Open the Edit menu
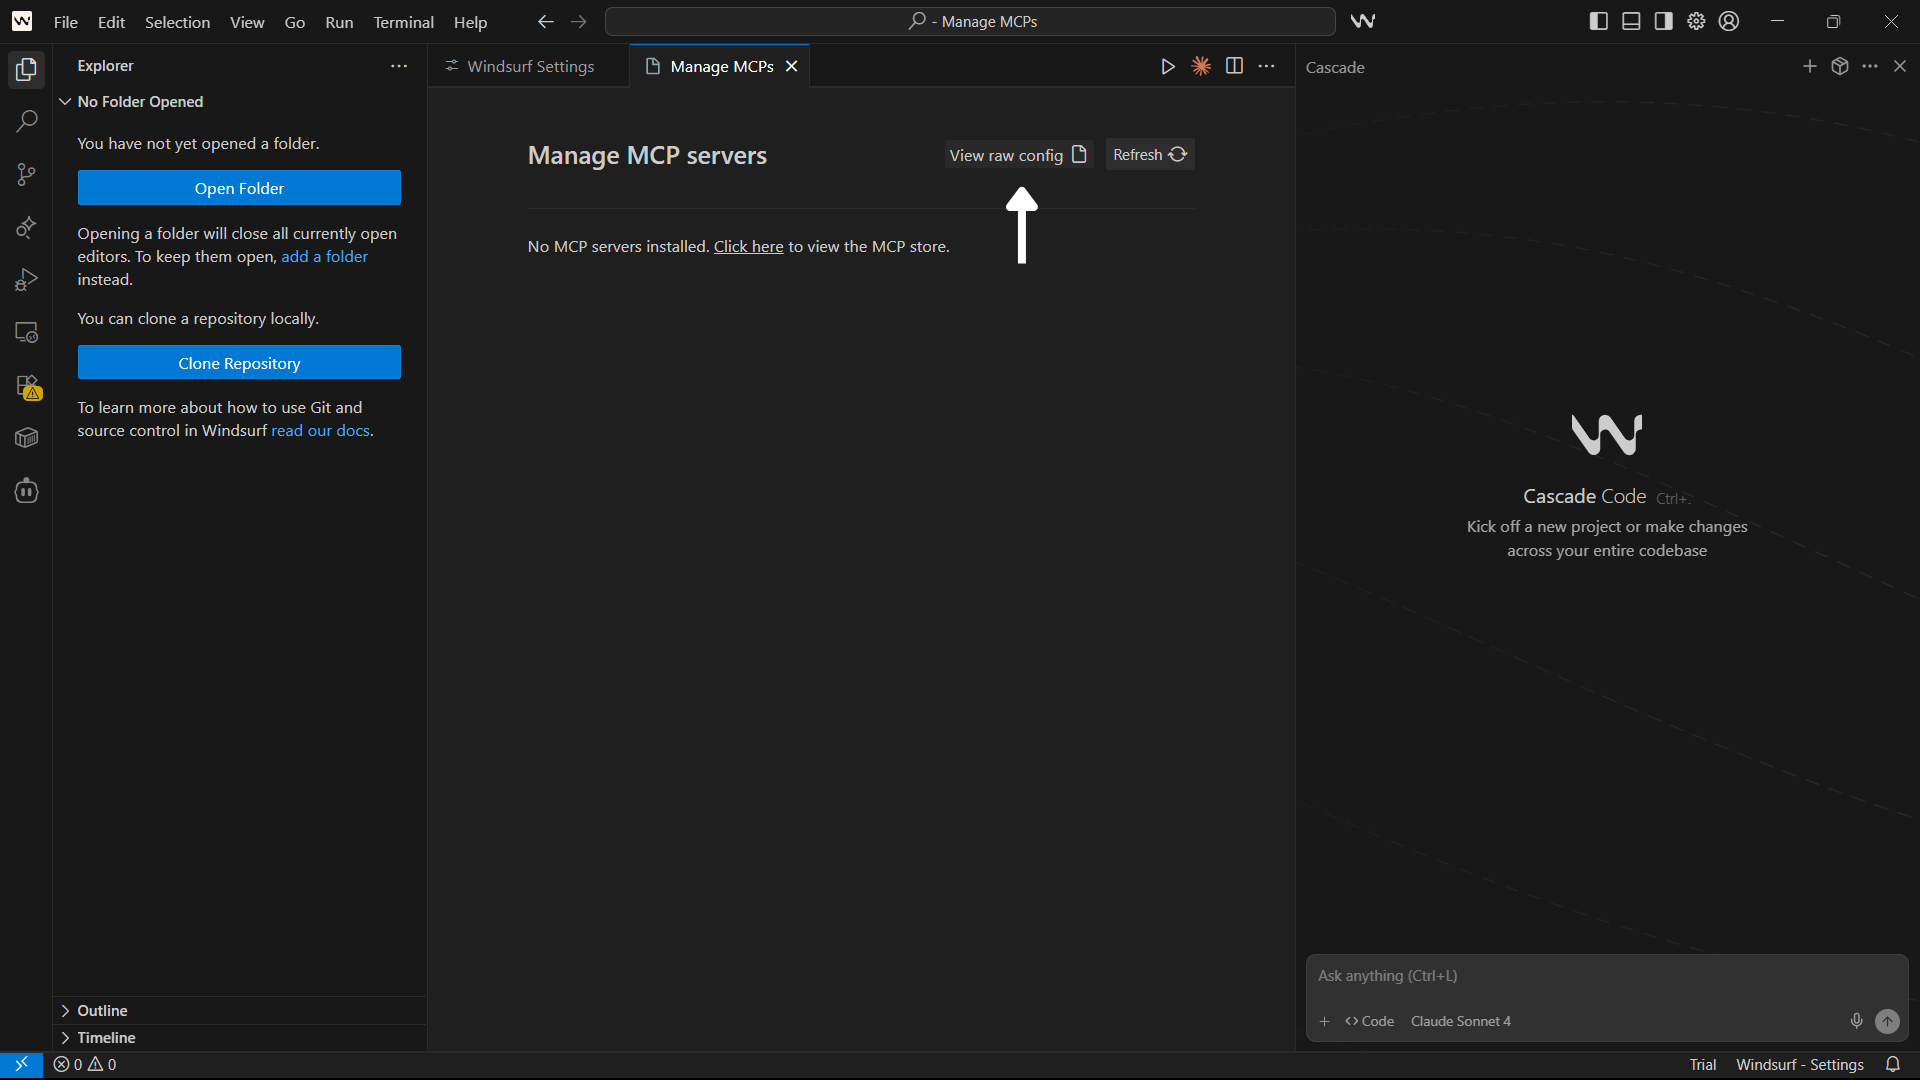 click(x=111, y=22)
